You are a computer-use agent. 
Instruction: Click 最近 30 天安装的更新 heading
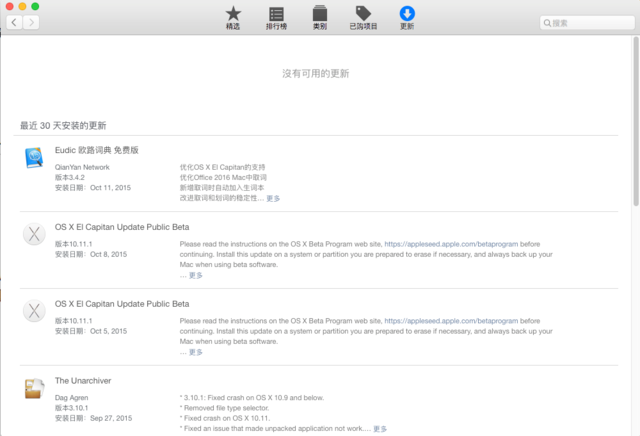[63, 126]
